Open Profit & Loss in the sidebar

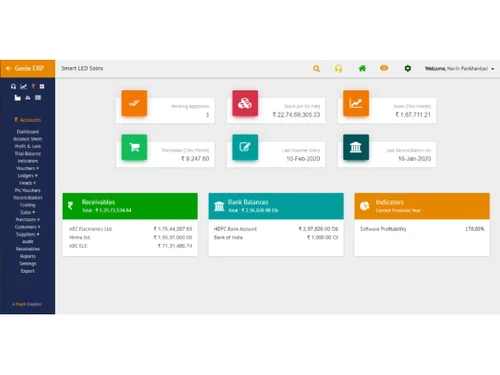(28, 146)
